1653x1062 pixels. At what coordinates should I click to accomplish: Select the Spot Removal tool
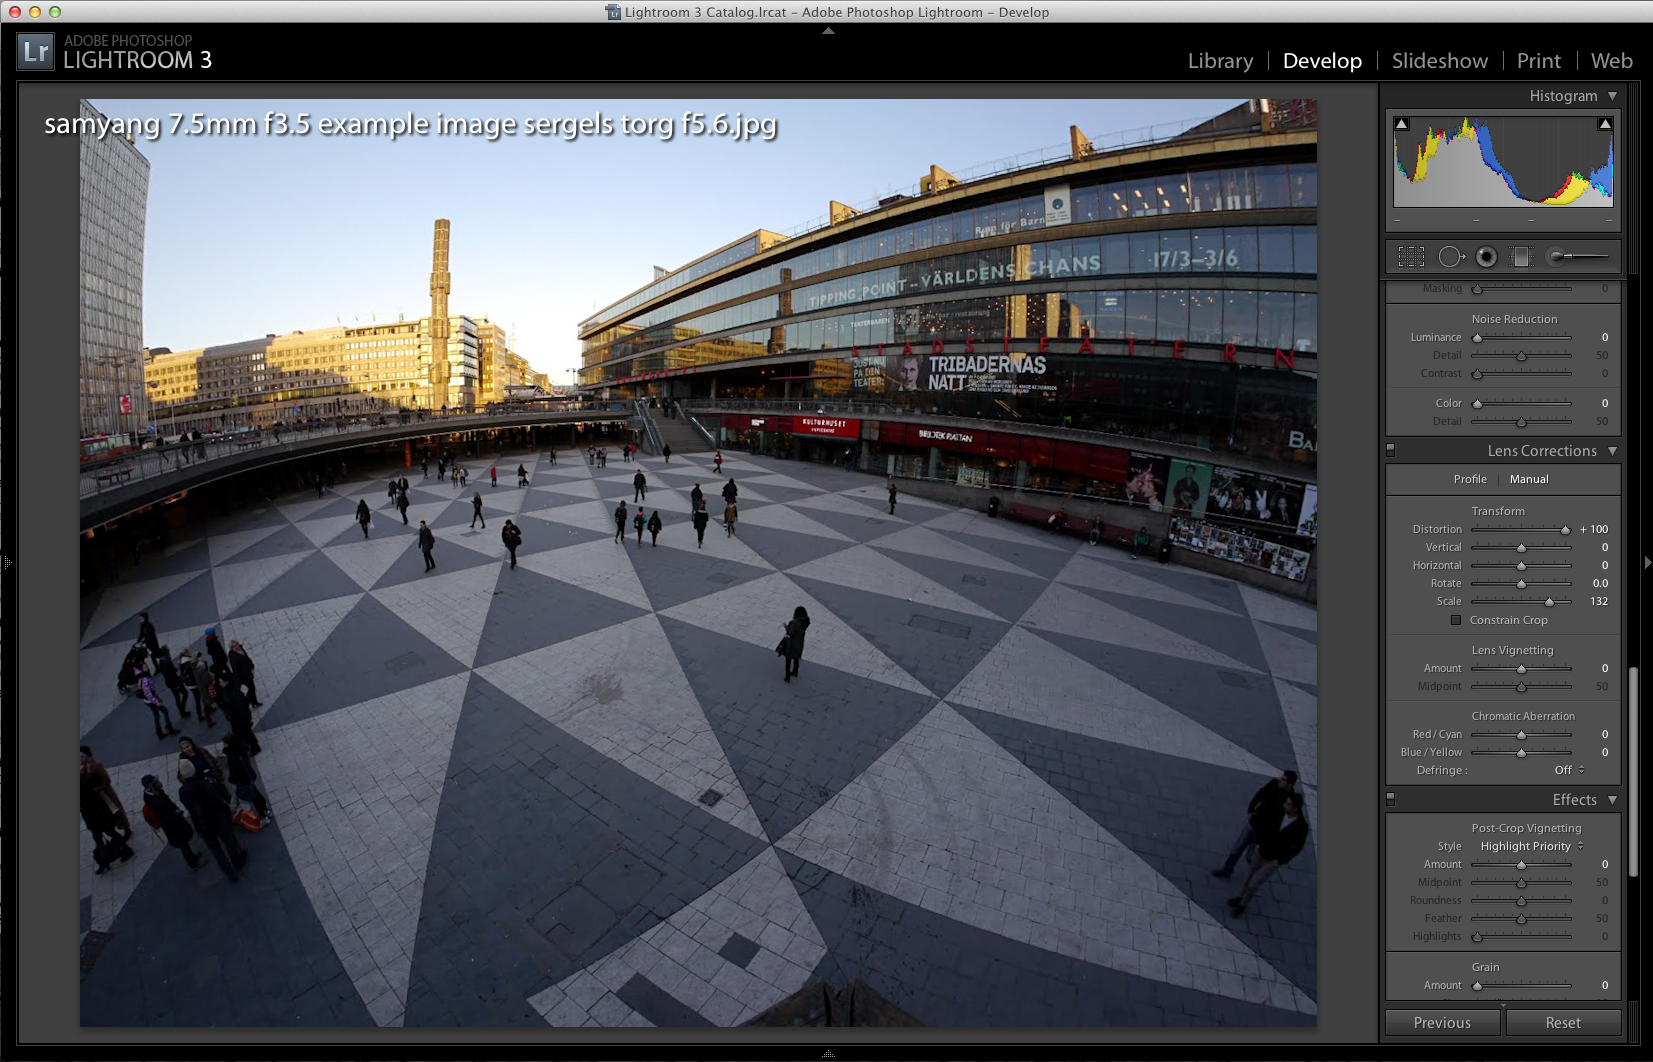click(1450, 257)
